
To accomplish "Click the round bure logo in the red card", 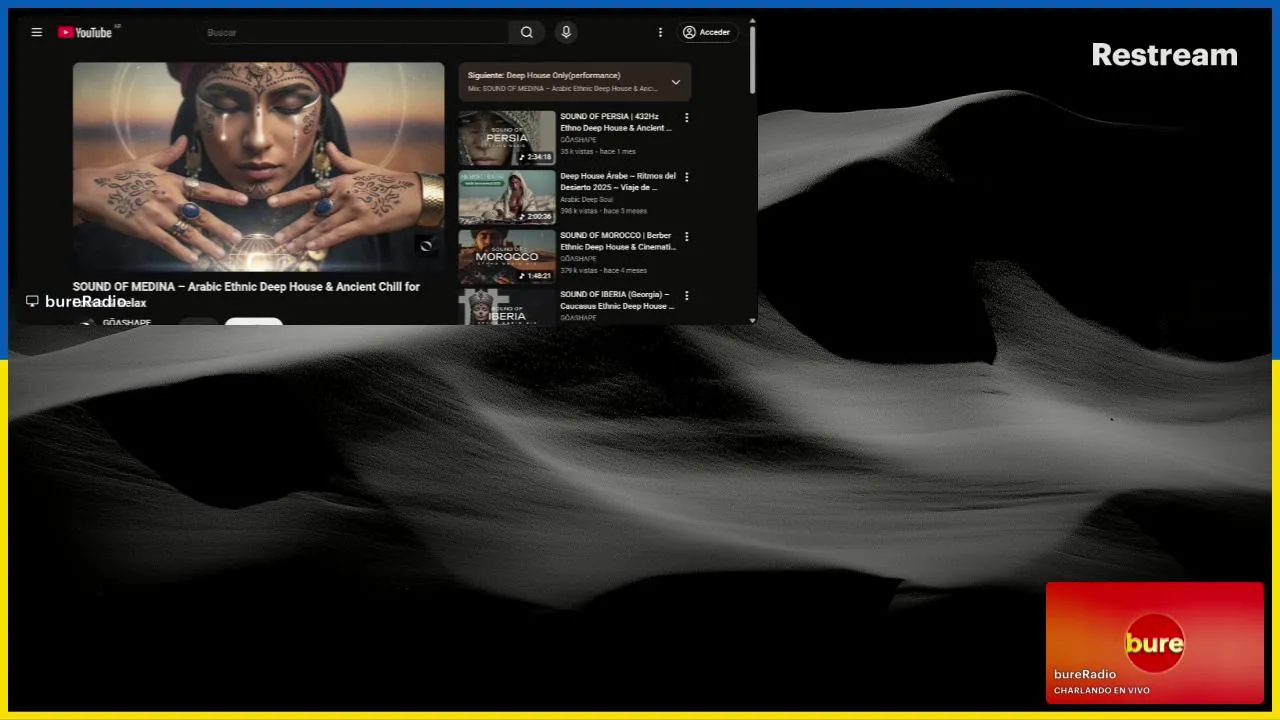I will tap(1155, 643).
